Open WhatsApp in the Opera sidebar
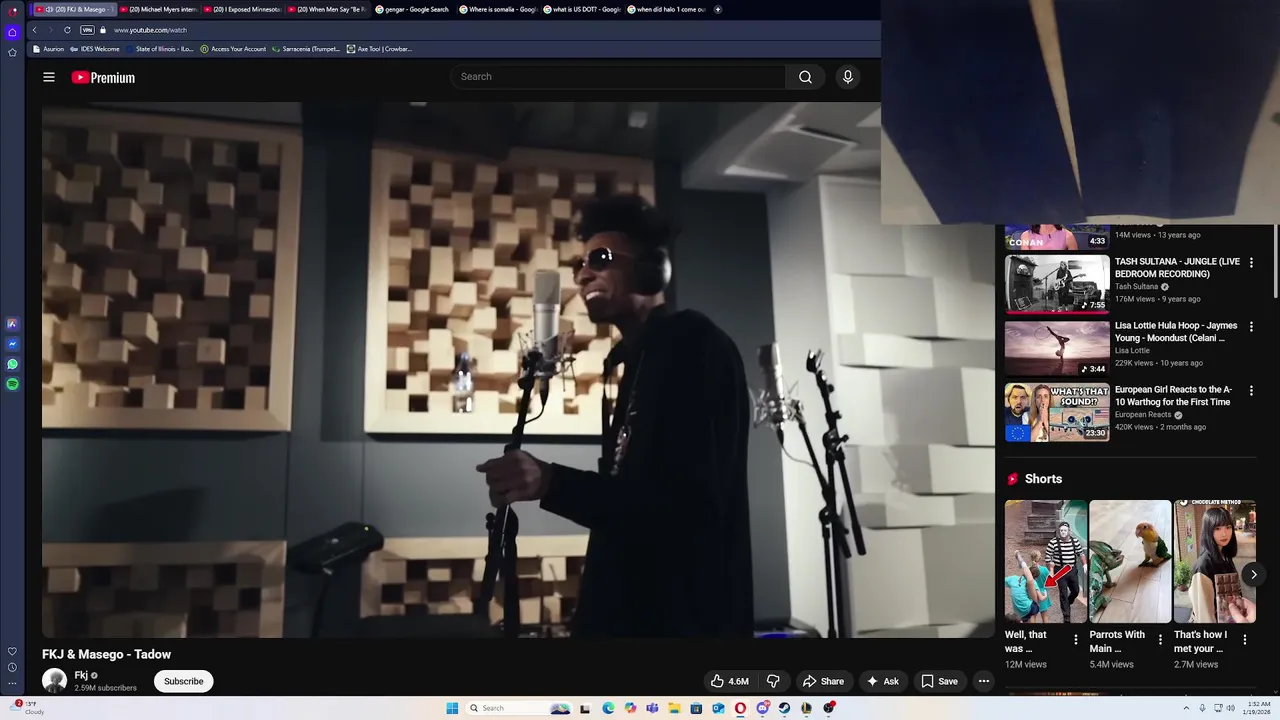 (12, 364)
